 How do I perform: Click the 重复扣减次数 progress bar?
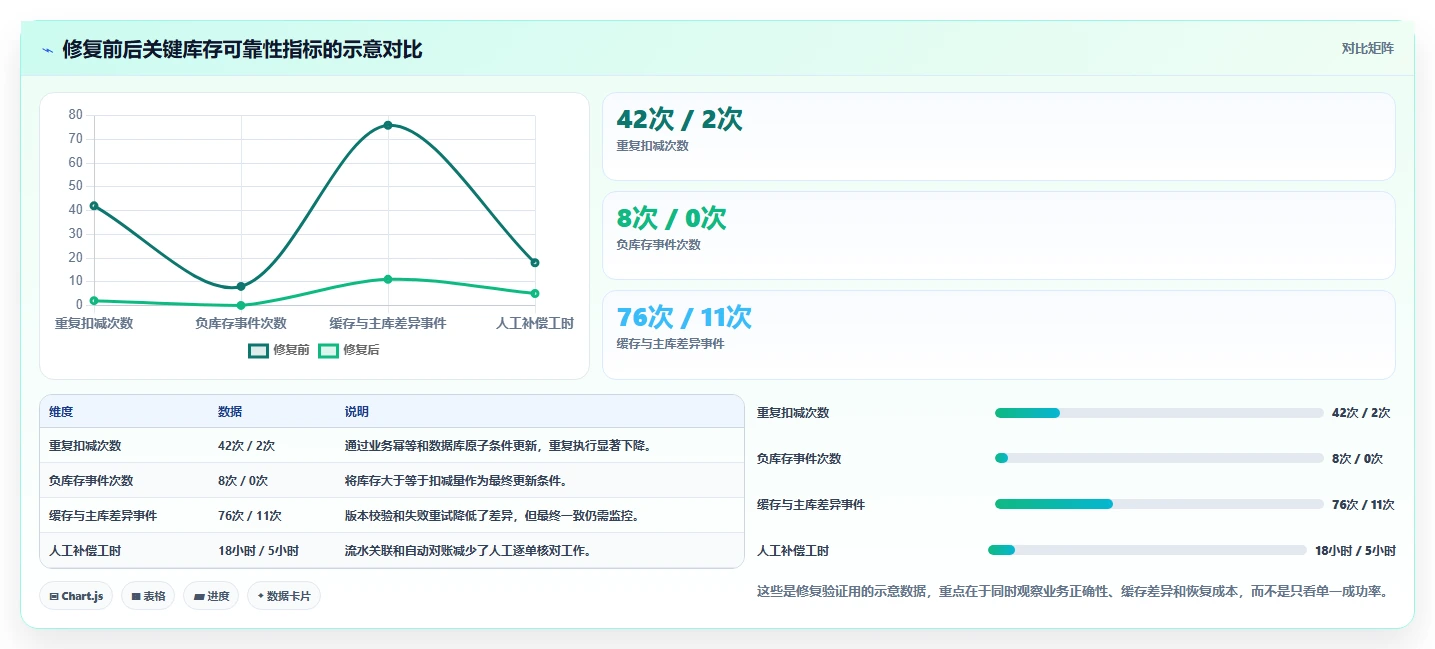(x=1159, y=413)
